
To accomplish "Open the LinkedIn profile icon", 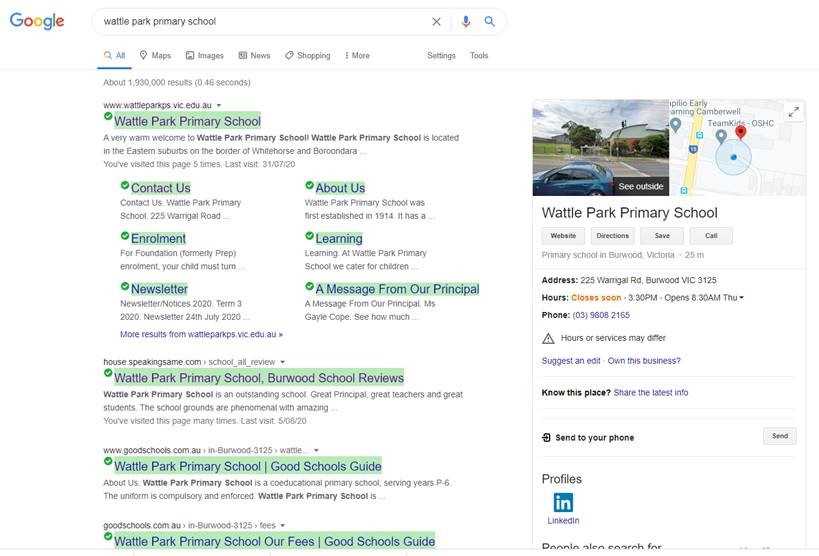I will (563, 503).
